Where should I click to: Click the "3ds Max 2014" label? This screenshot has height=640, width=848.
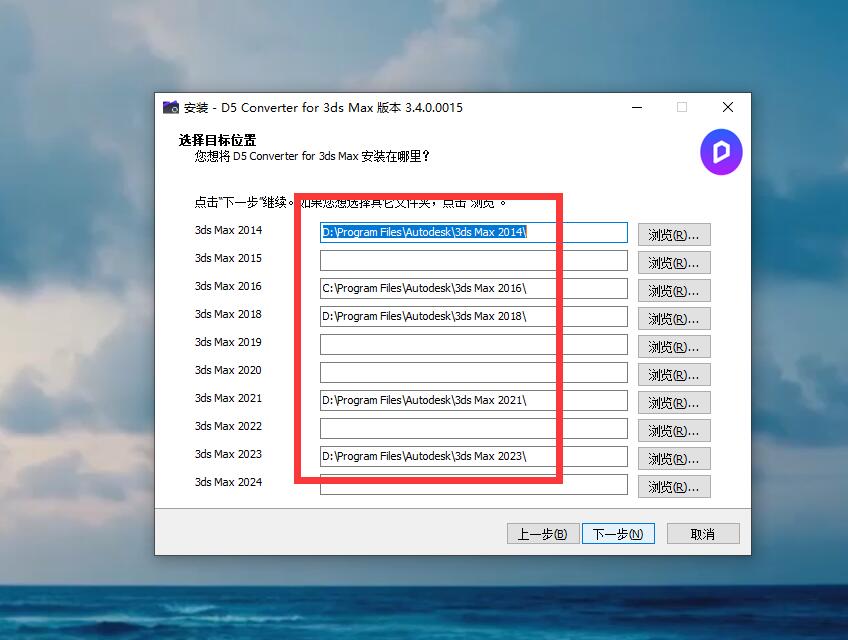[x=228, y=230]
